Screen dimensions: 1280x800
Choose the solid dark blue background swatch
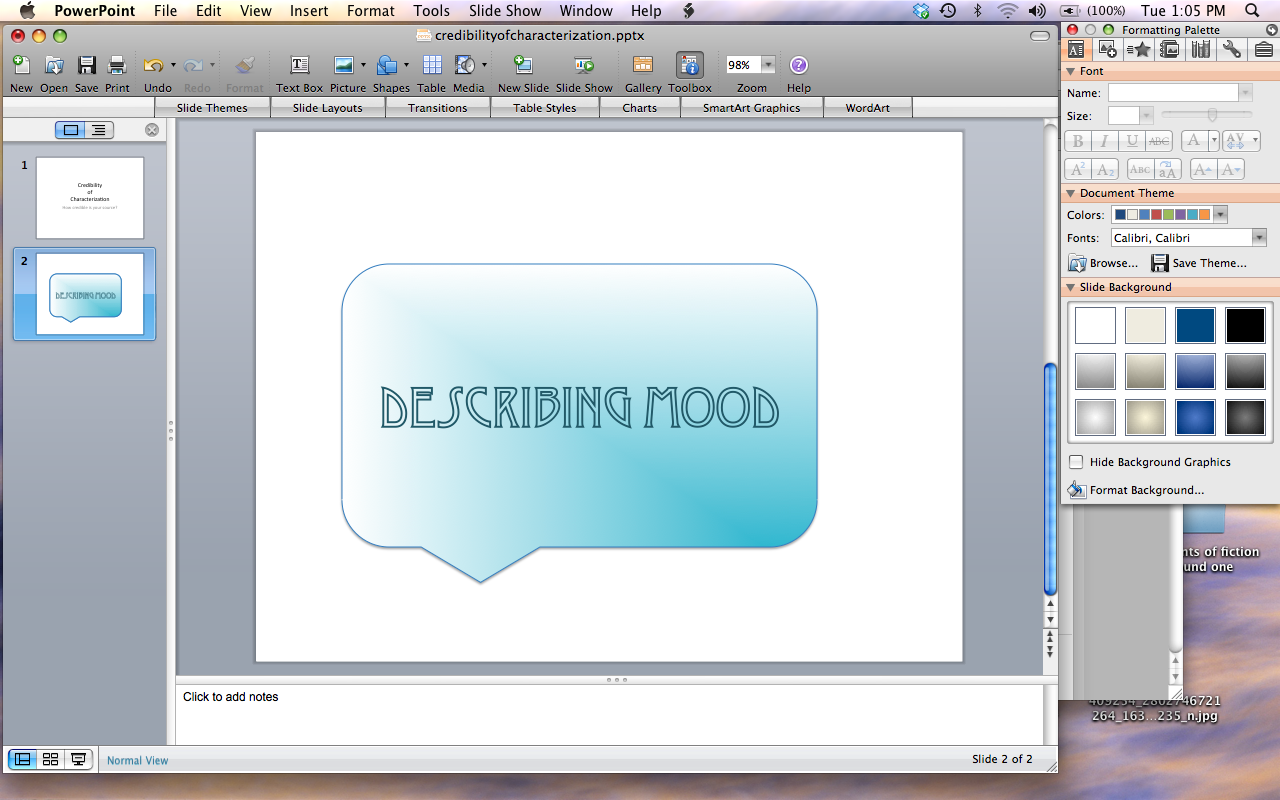click(1195, 326)
